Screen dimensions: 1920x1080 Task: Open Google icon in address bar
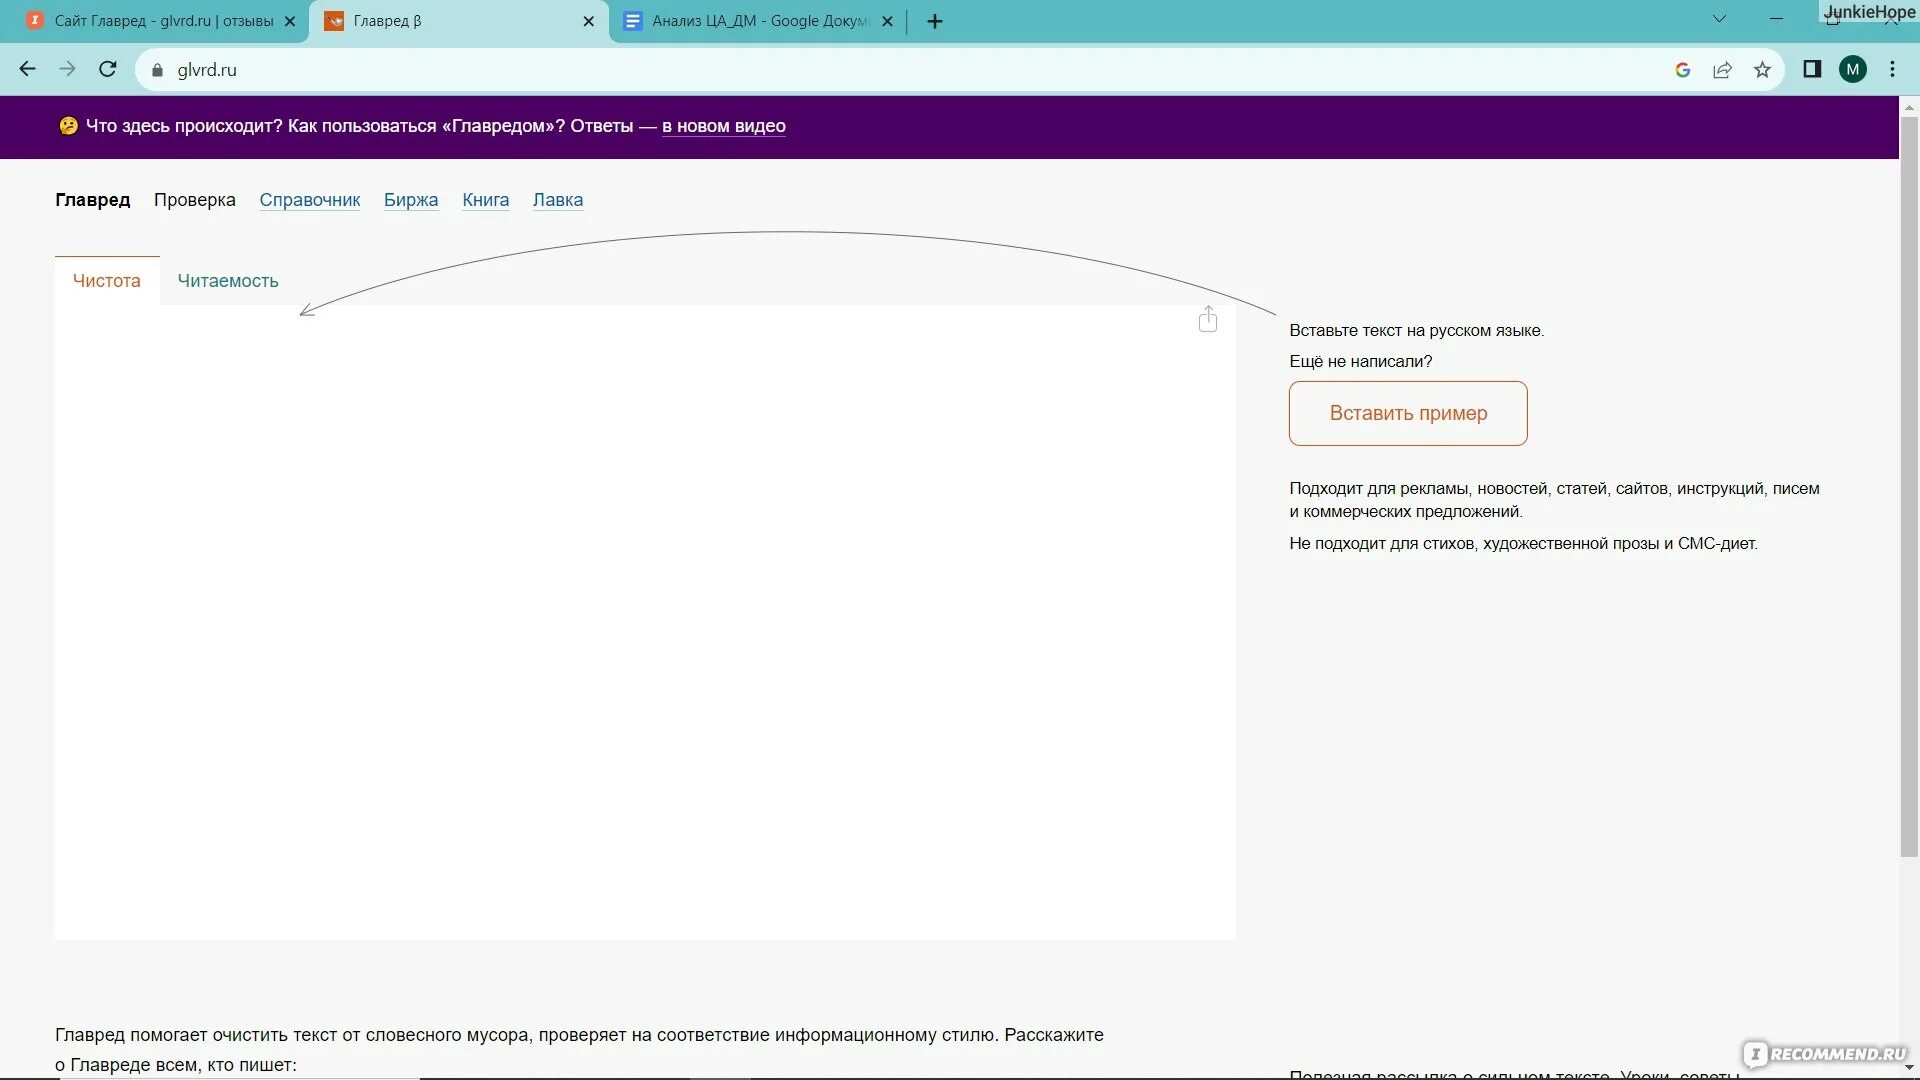(x=1683, y=70)
